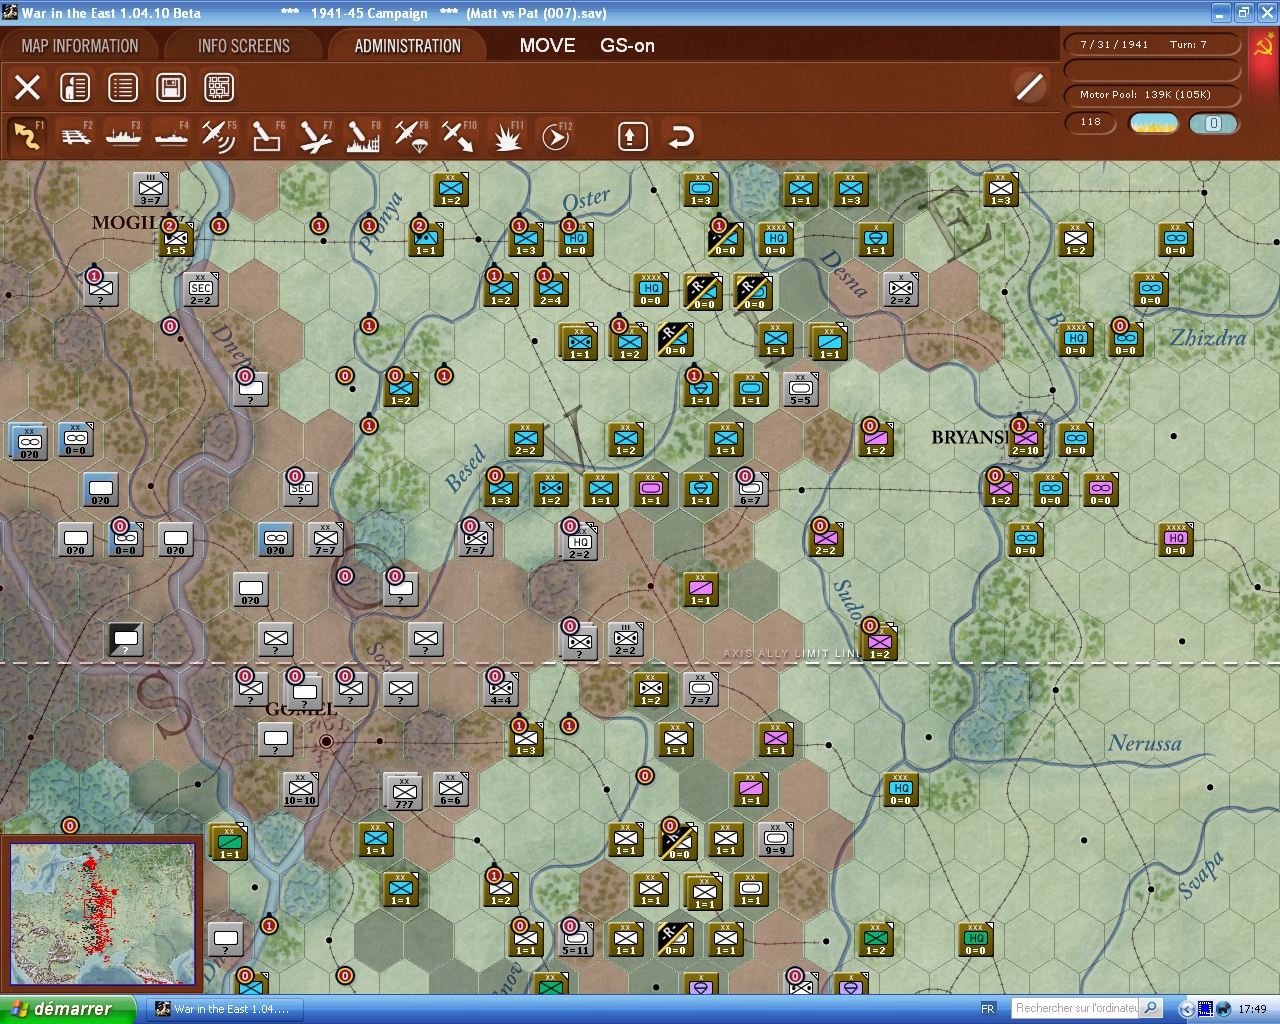
Task: Select the purple XXXX HQ unit
Action: 1176,538
